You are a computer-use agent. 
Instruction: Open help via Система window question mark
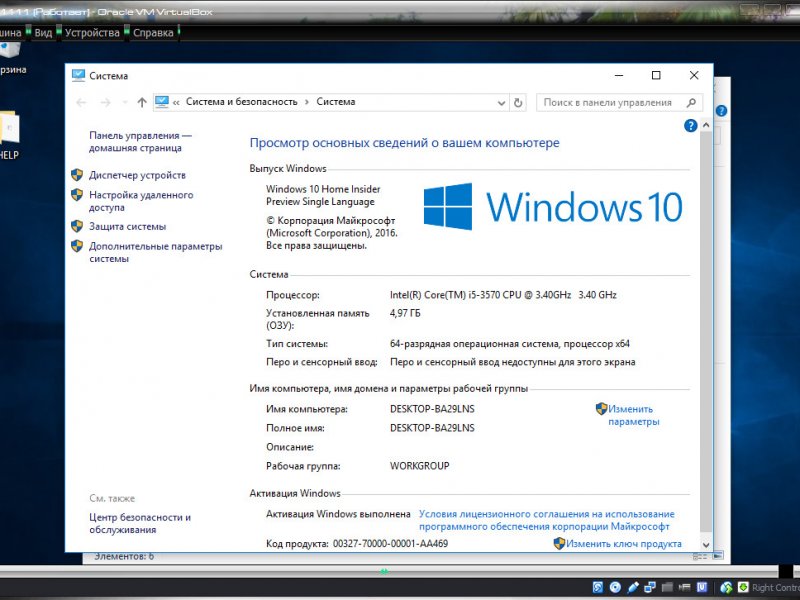click(x=690, y=126)
